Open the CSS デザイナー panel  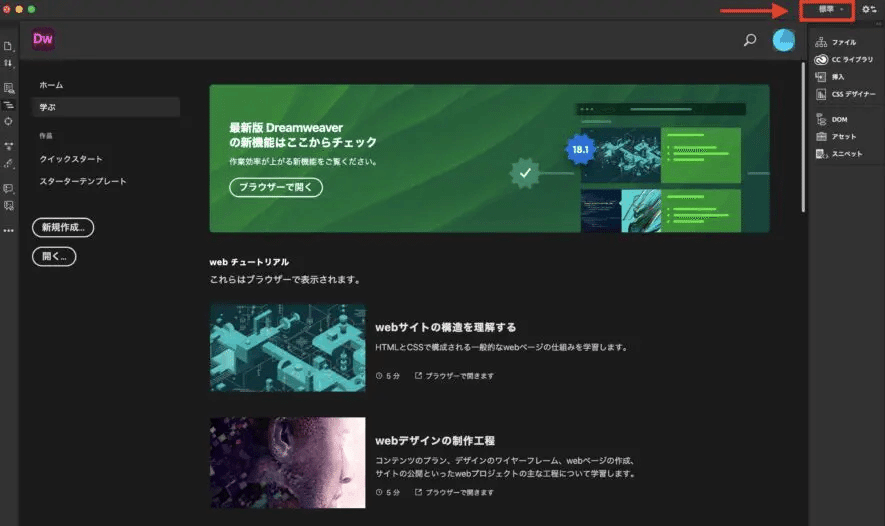845,94
